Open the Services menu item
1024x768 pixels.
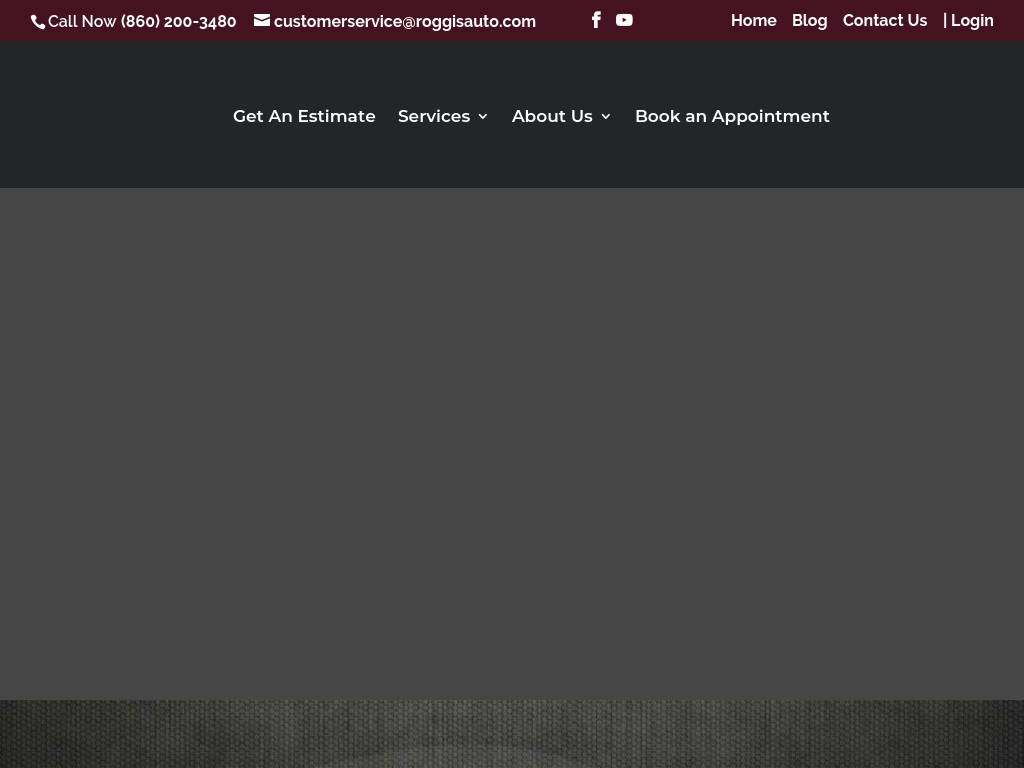click(433, 116)
